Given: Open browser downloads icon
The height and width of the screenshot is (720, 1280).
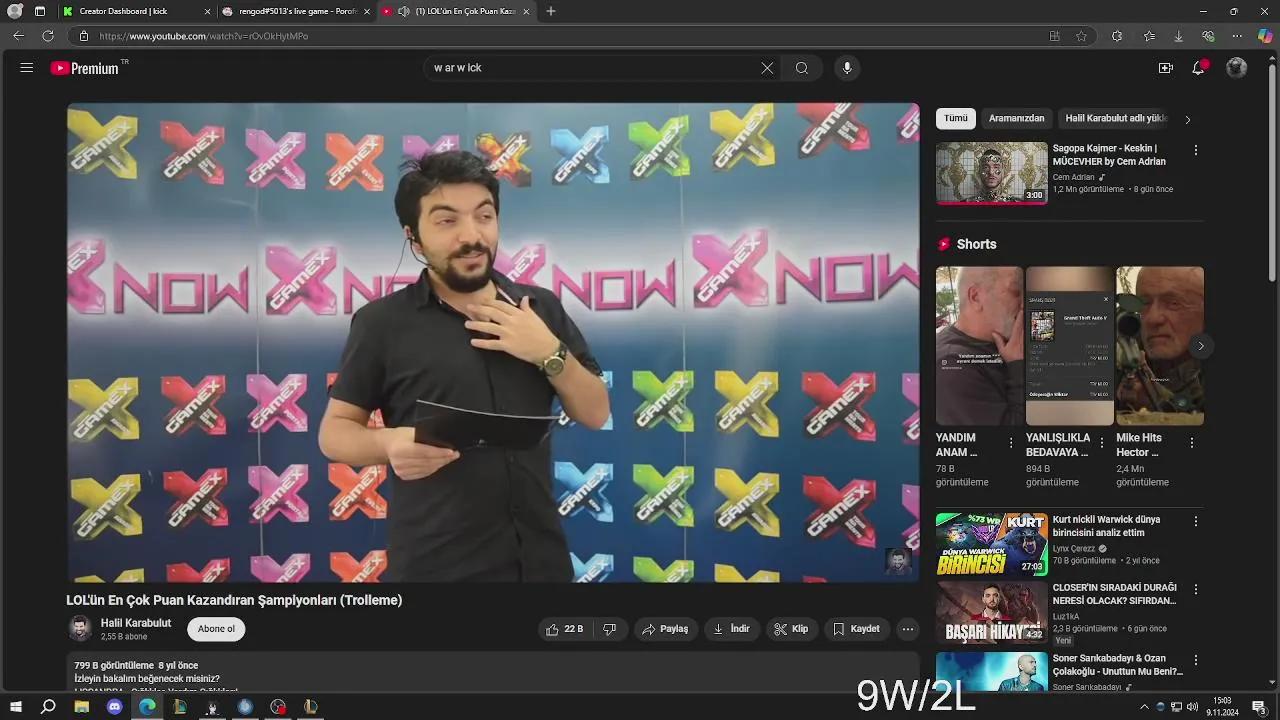Looking at the screenshot, I should [1178, 36].
